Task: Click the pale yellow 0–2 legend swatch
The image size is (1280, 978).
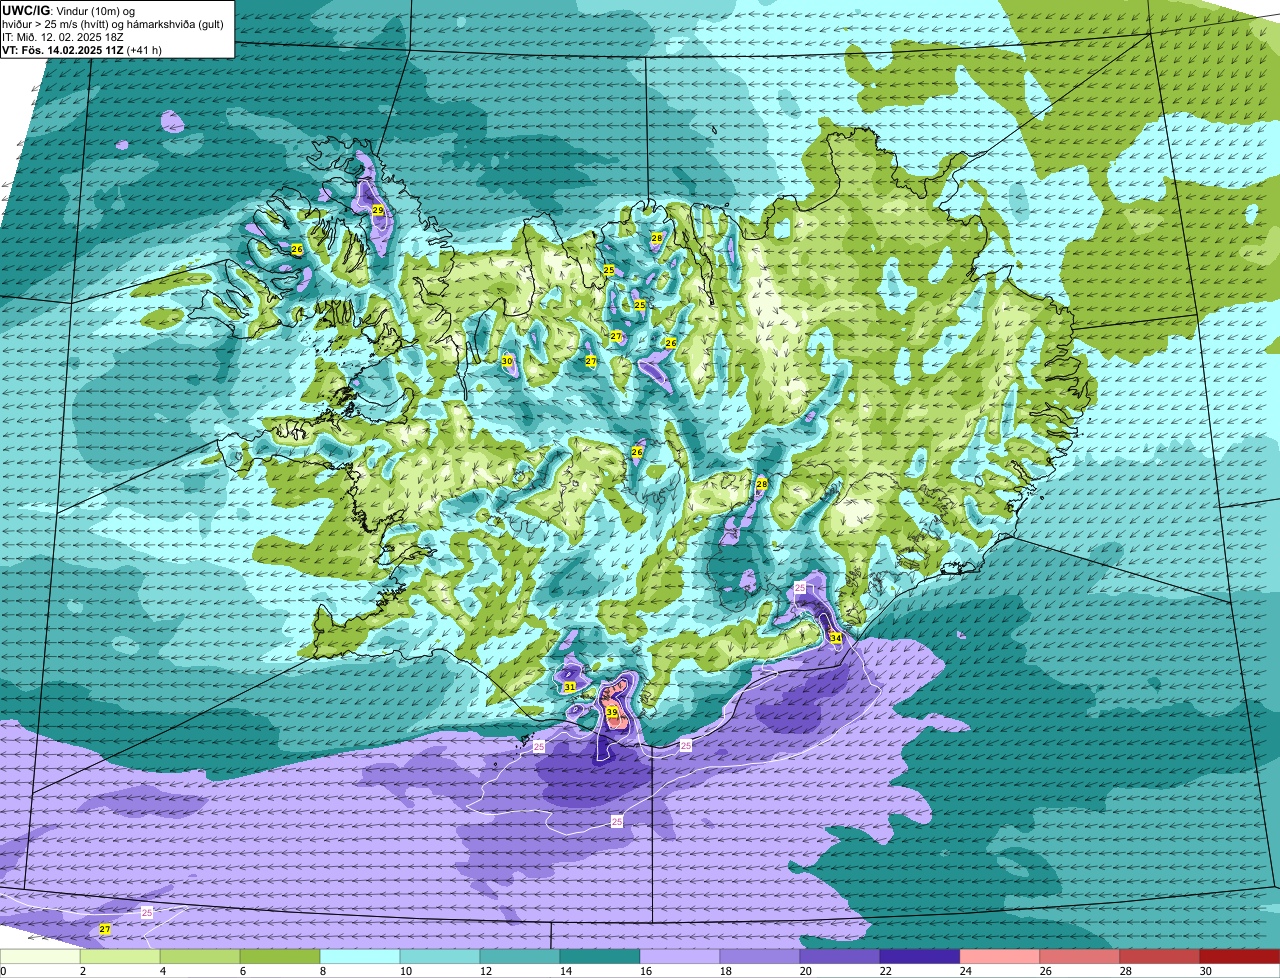Action: point(40,957)
